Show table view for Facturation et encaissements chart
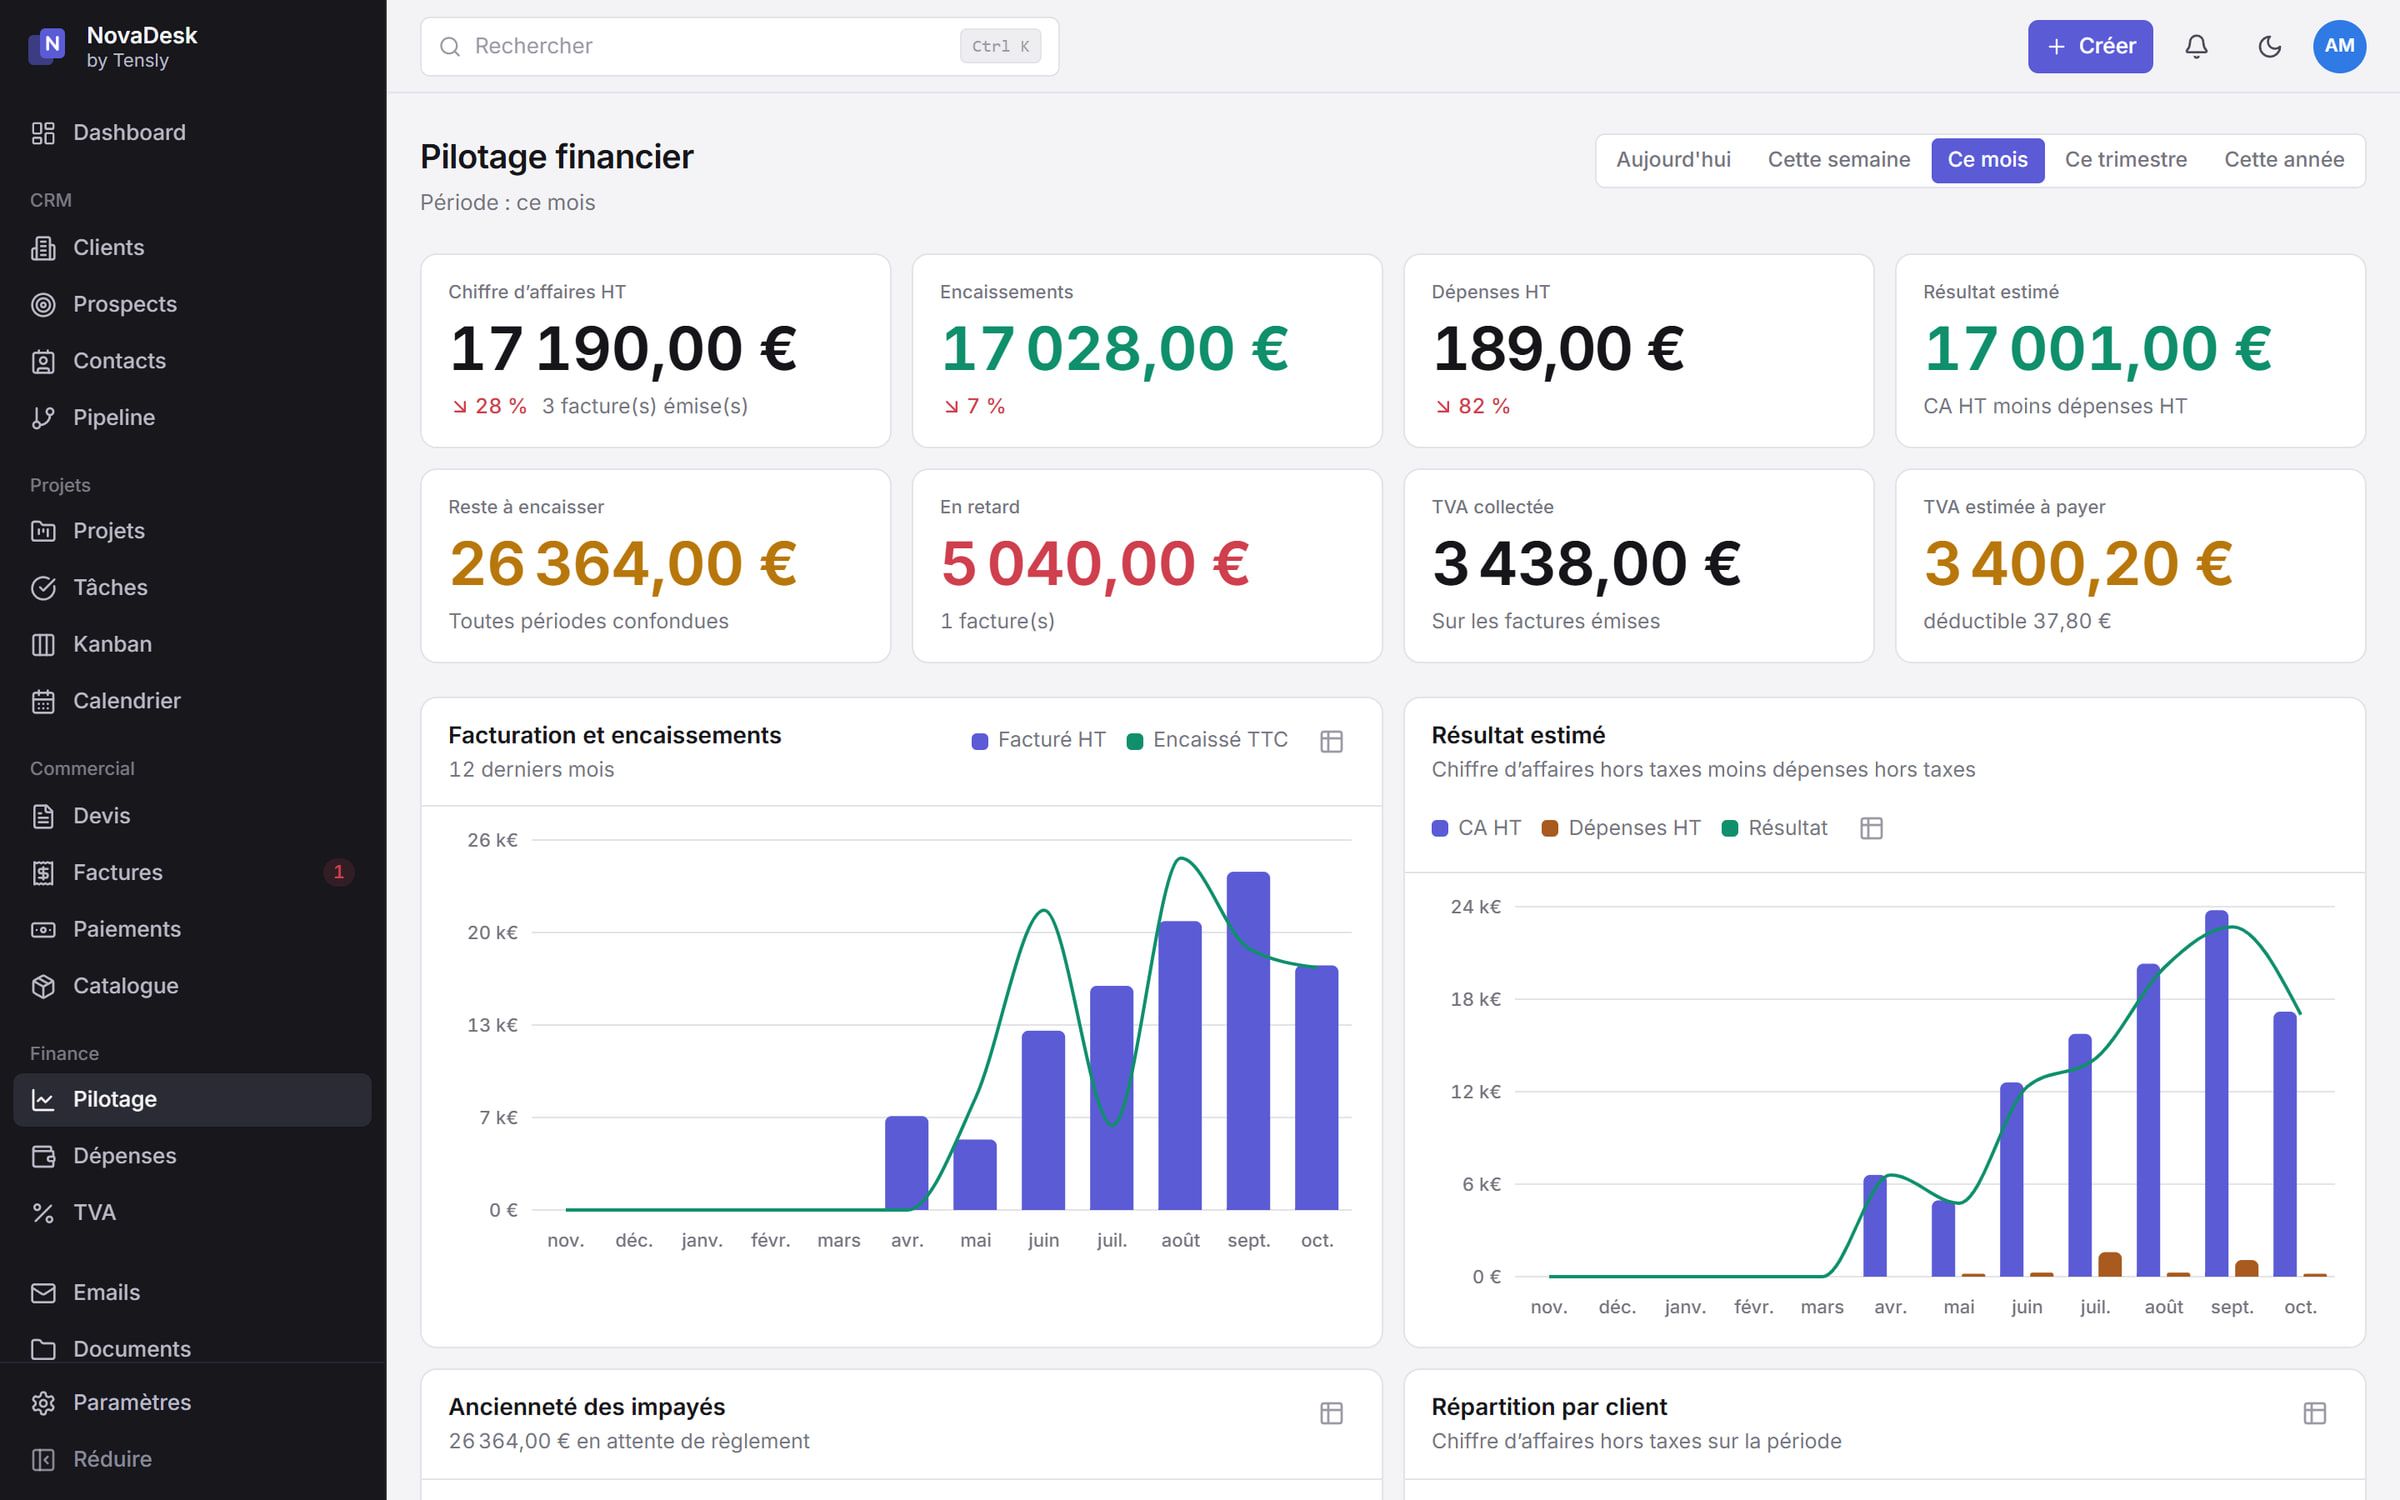 click(1331, 741)
